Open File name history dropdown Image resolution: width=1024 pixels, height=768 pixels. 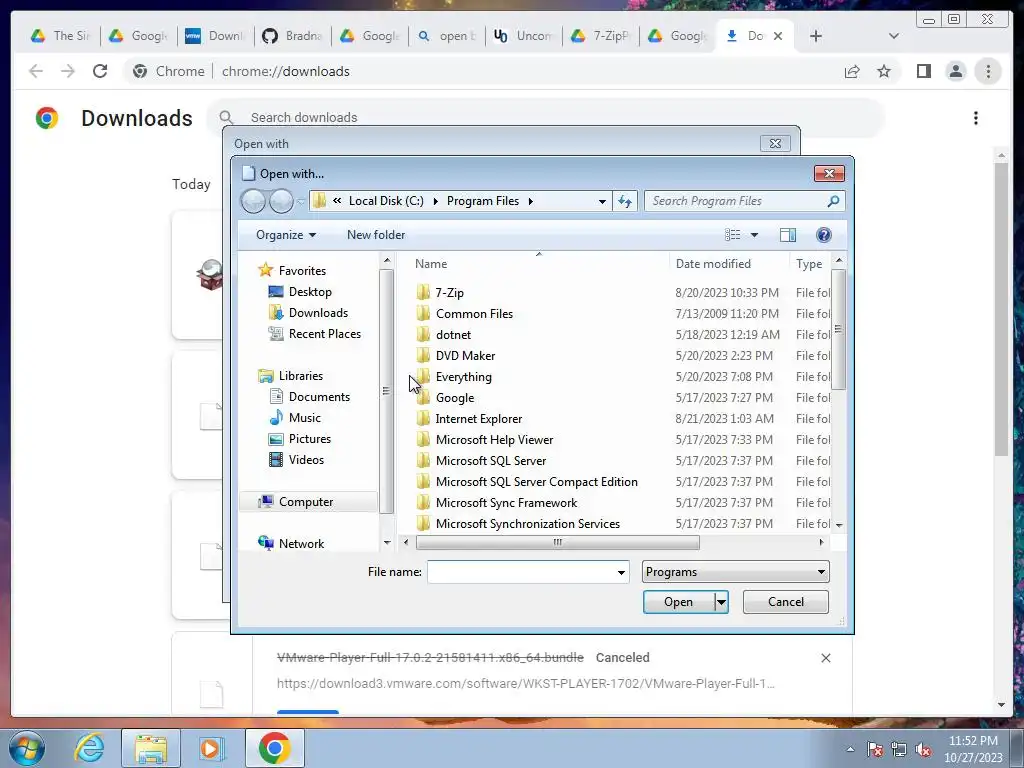tap(621, 573)
